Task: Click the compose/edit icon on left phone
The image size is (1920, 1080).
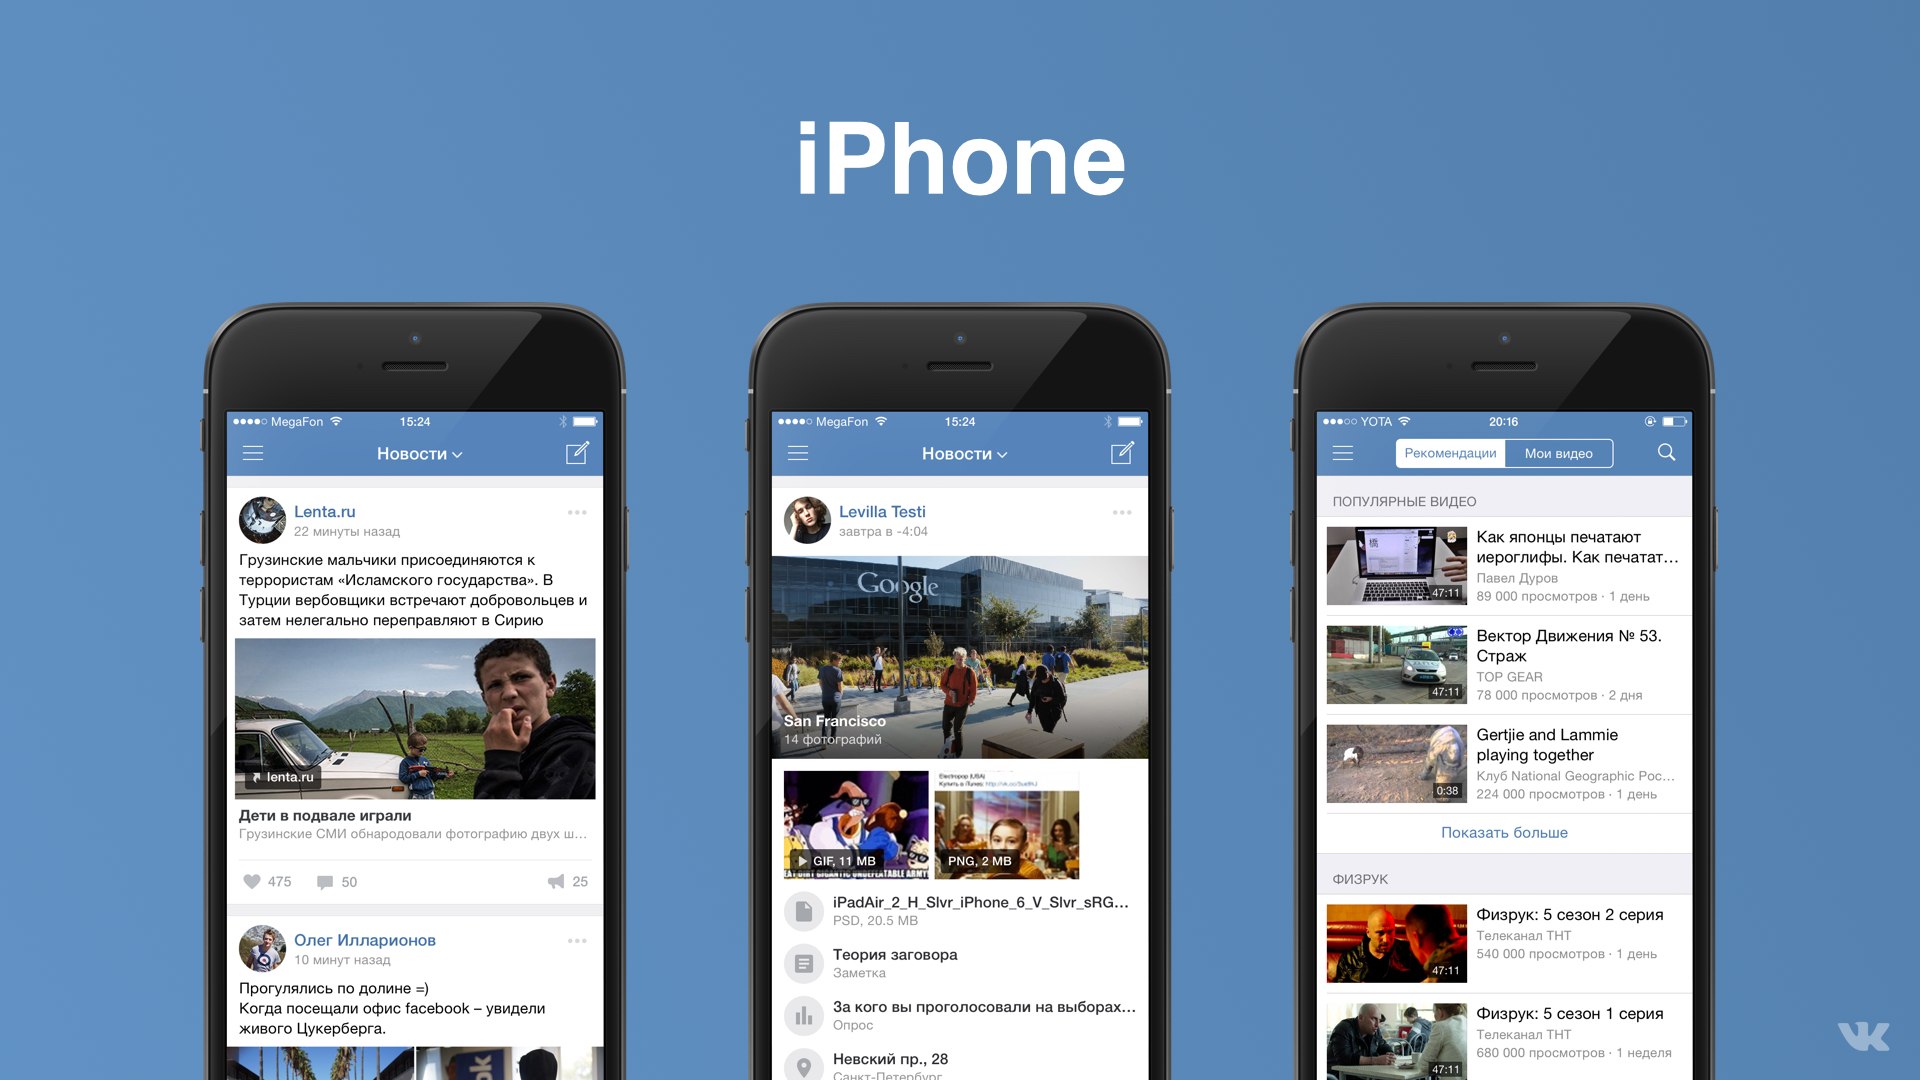Action: click(580, 452)
